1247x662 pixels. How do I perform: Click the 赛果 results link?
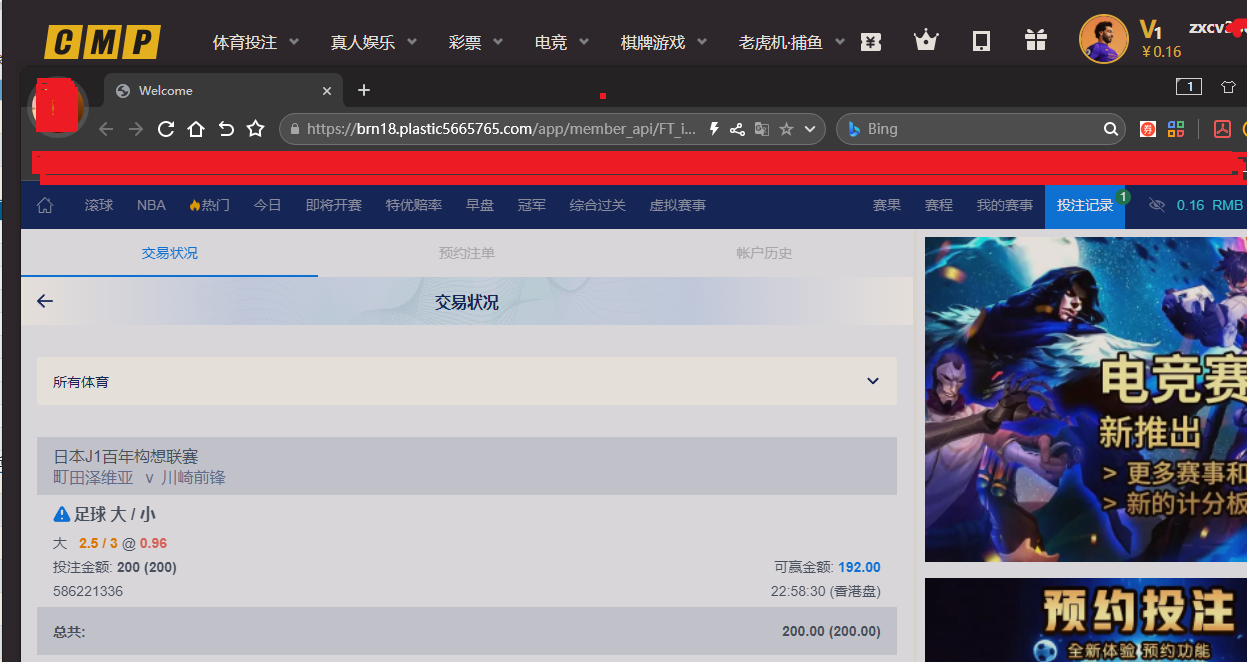coord(886,205)
